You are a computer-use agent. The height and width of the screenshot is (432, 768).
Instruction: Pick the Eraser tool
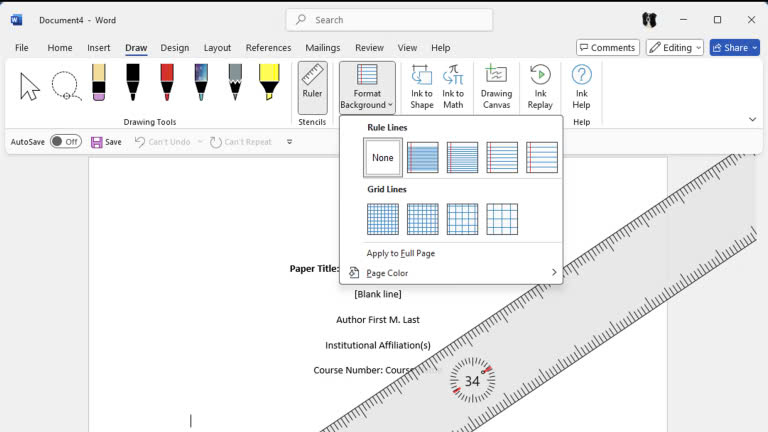pos(99,83)
